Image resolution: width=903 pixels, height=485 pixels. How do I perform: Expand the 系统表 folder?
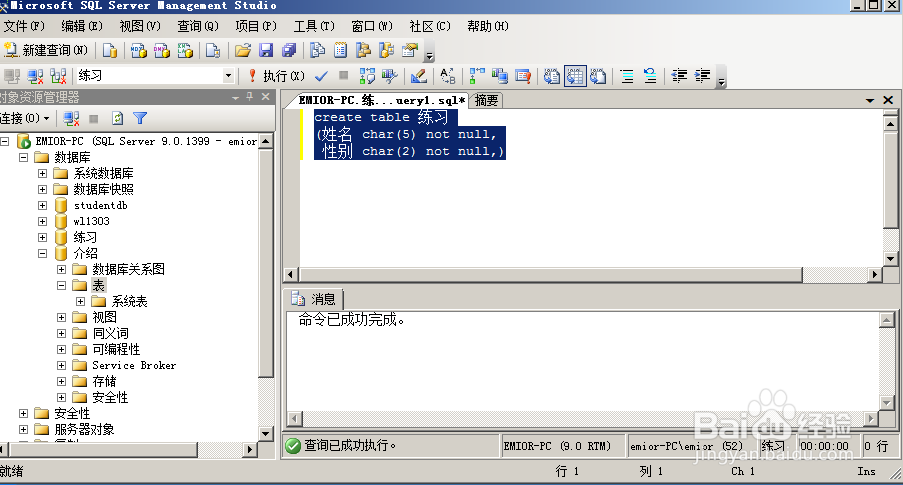(x=80, y=301)
